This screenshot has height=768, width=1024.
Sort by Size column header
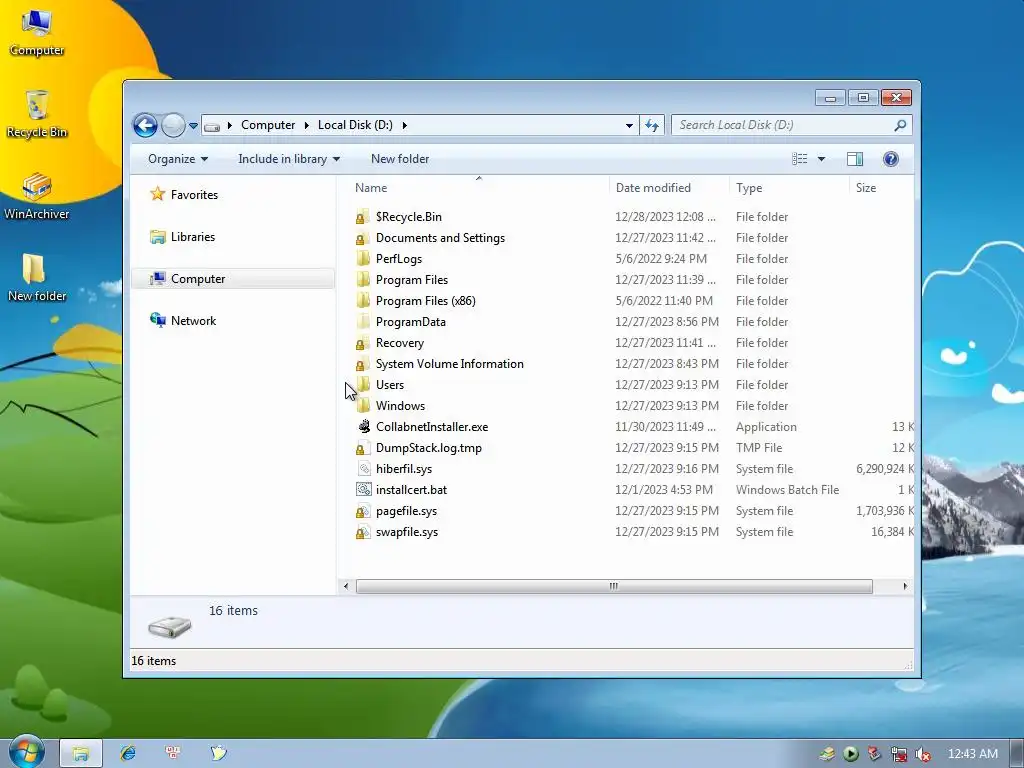pos(866,187)
